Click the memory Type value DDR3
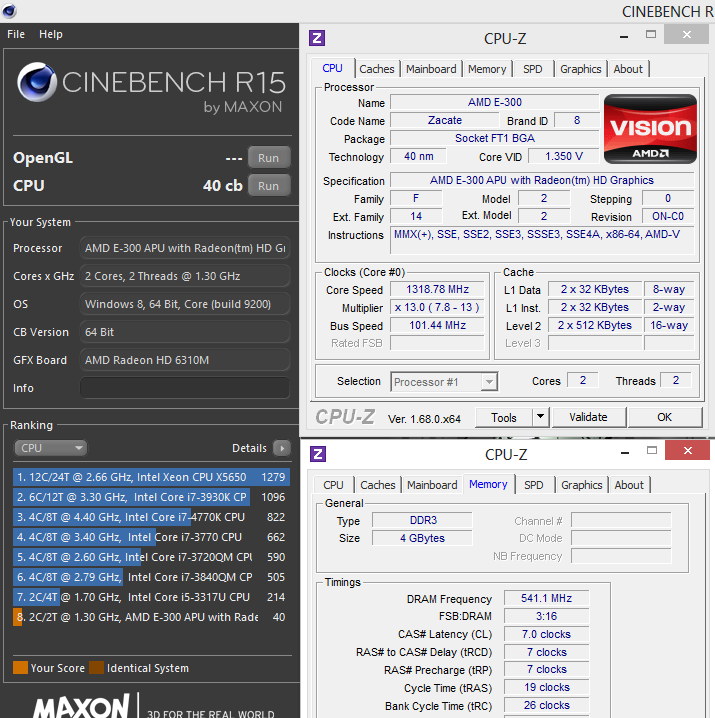Viewport: 715px width, 718px height. click(423, 521)
